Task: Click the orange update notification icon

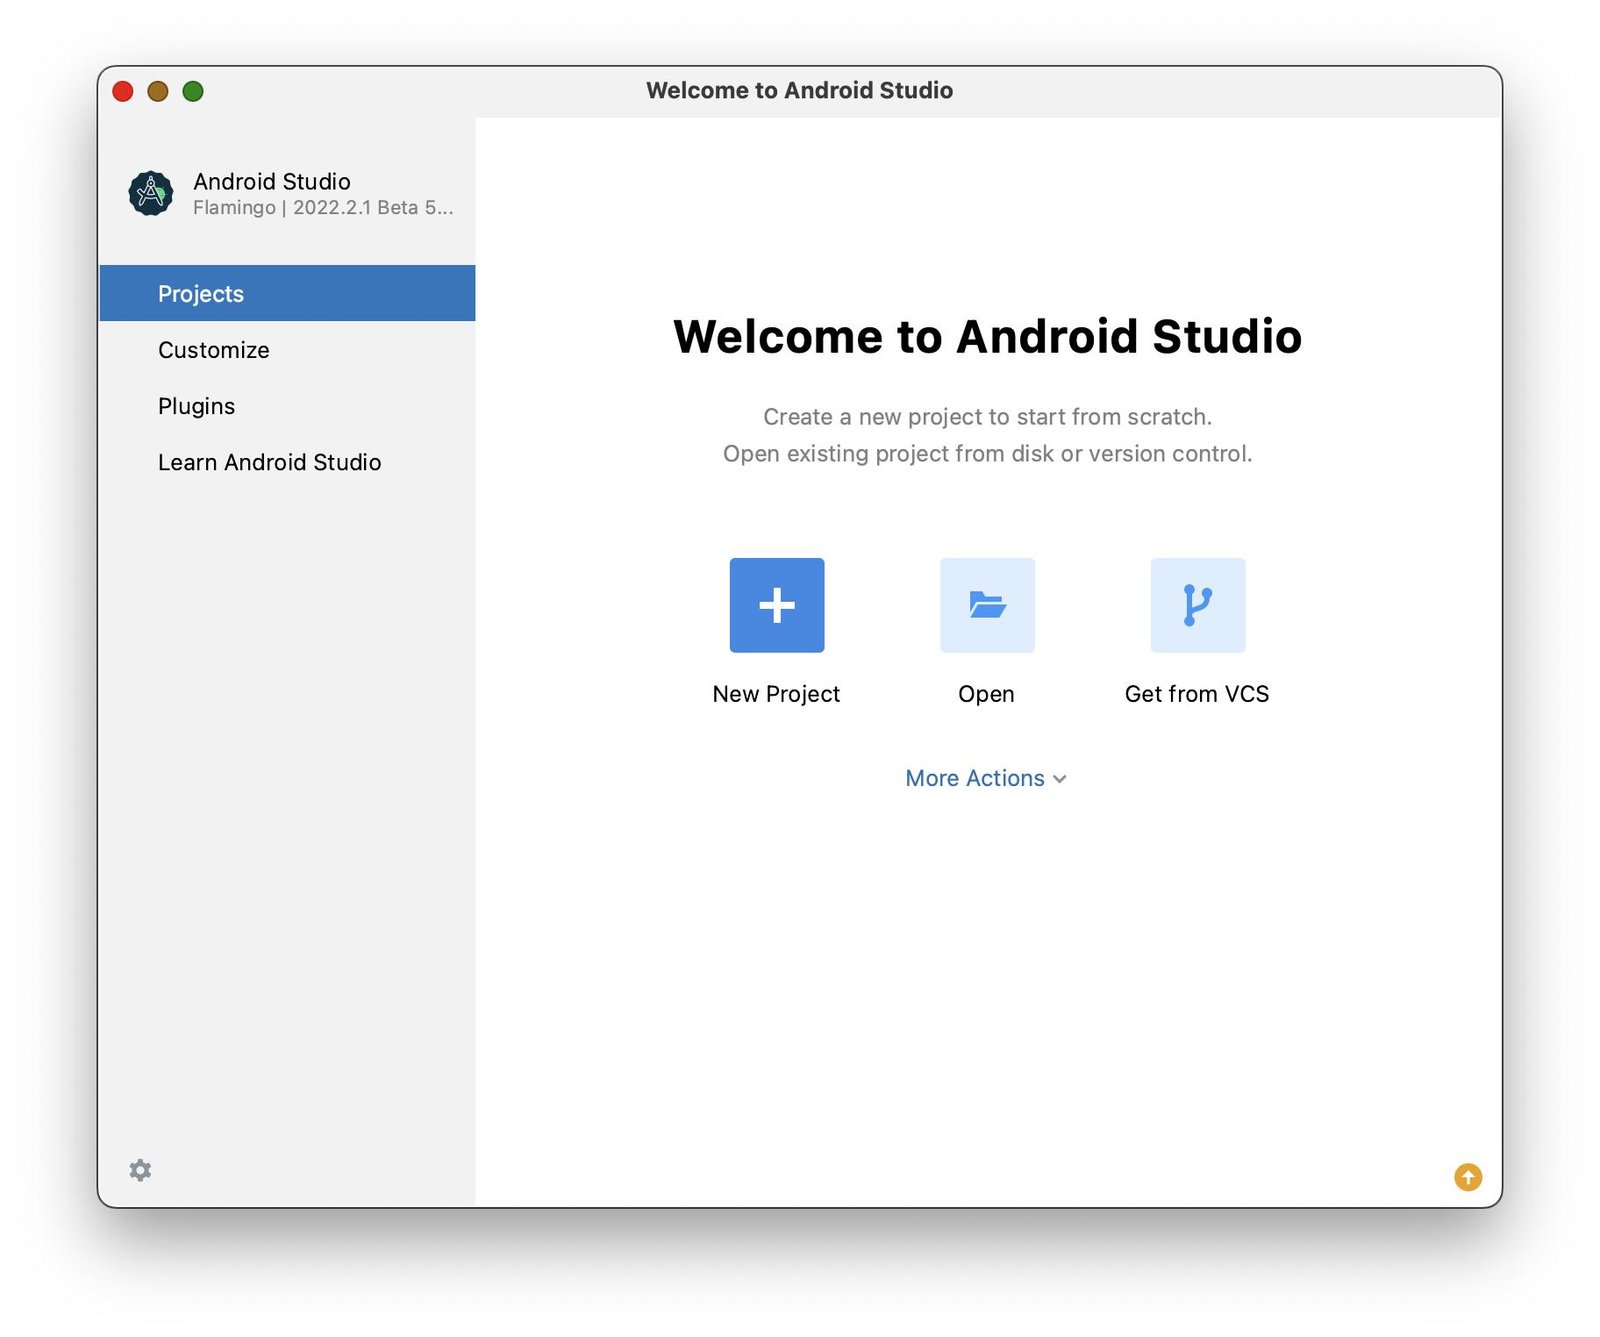Action: [1468, 1177]
